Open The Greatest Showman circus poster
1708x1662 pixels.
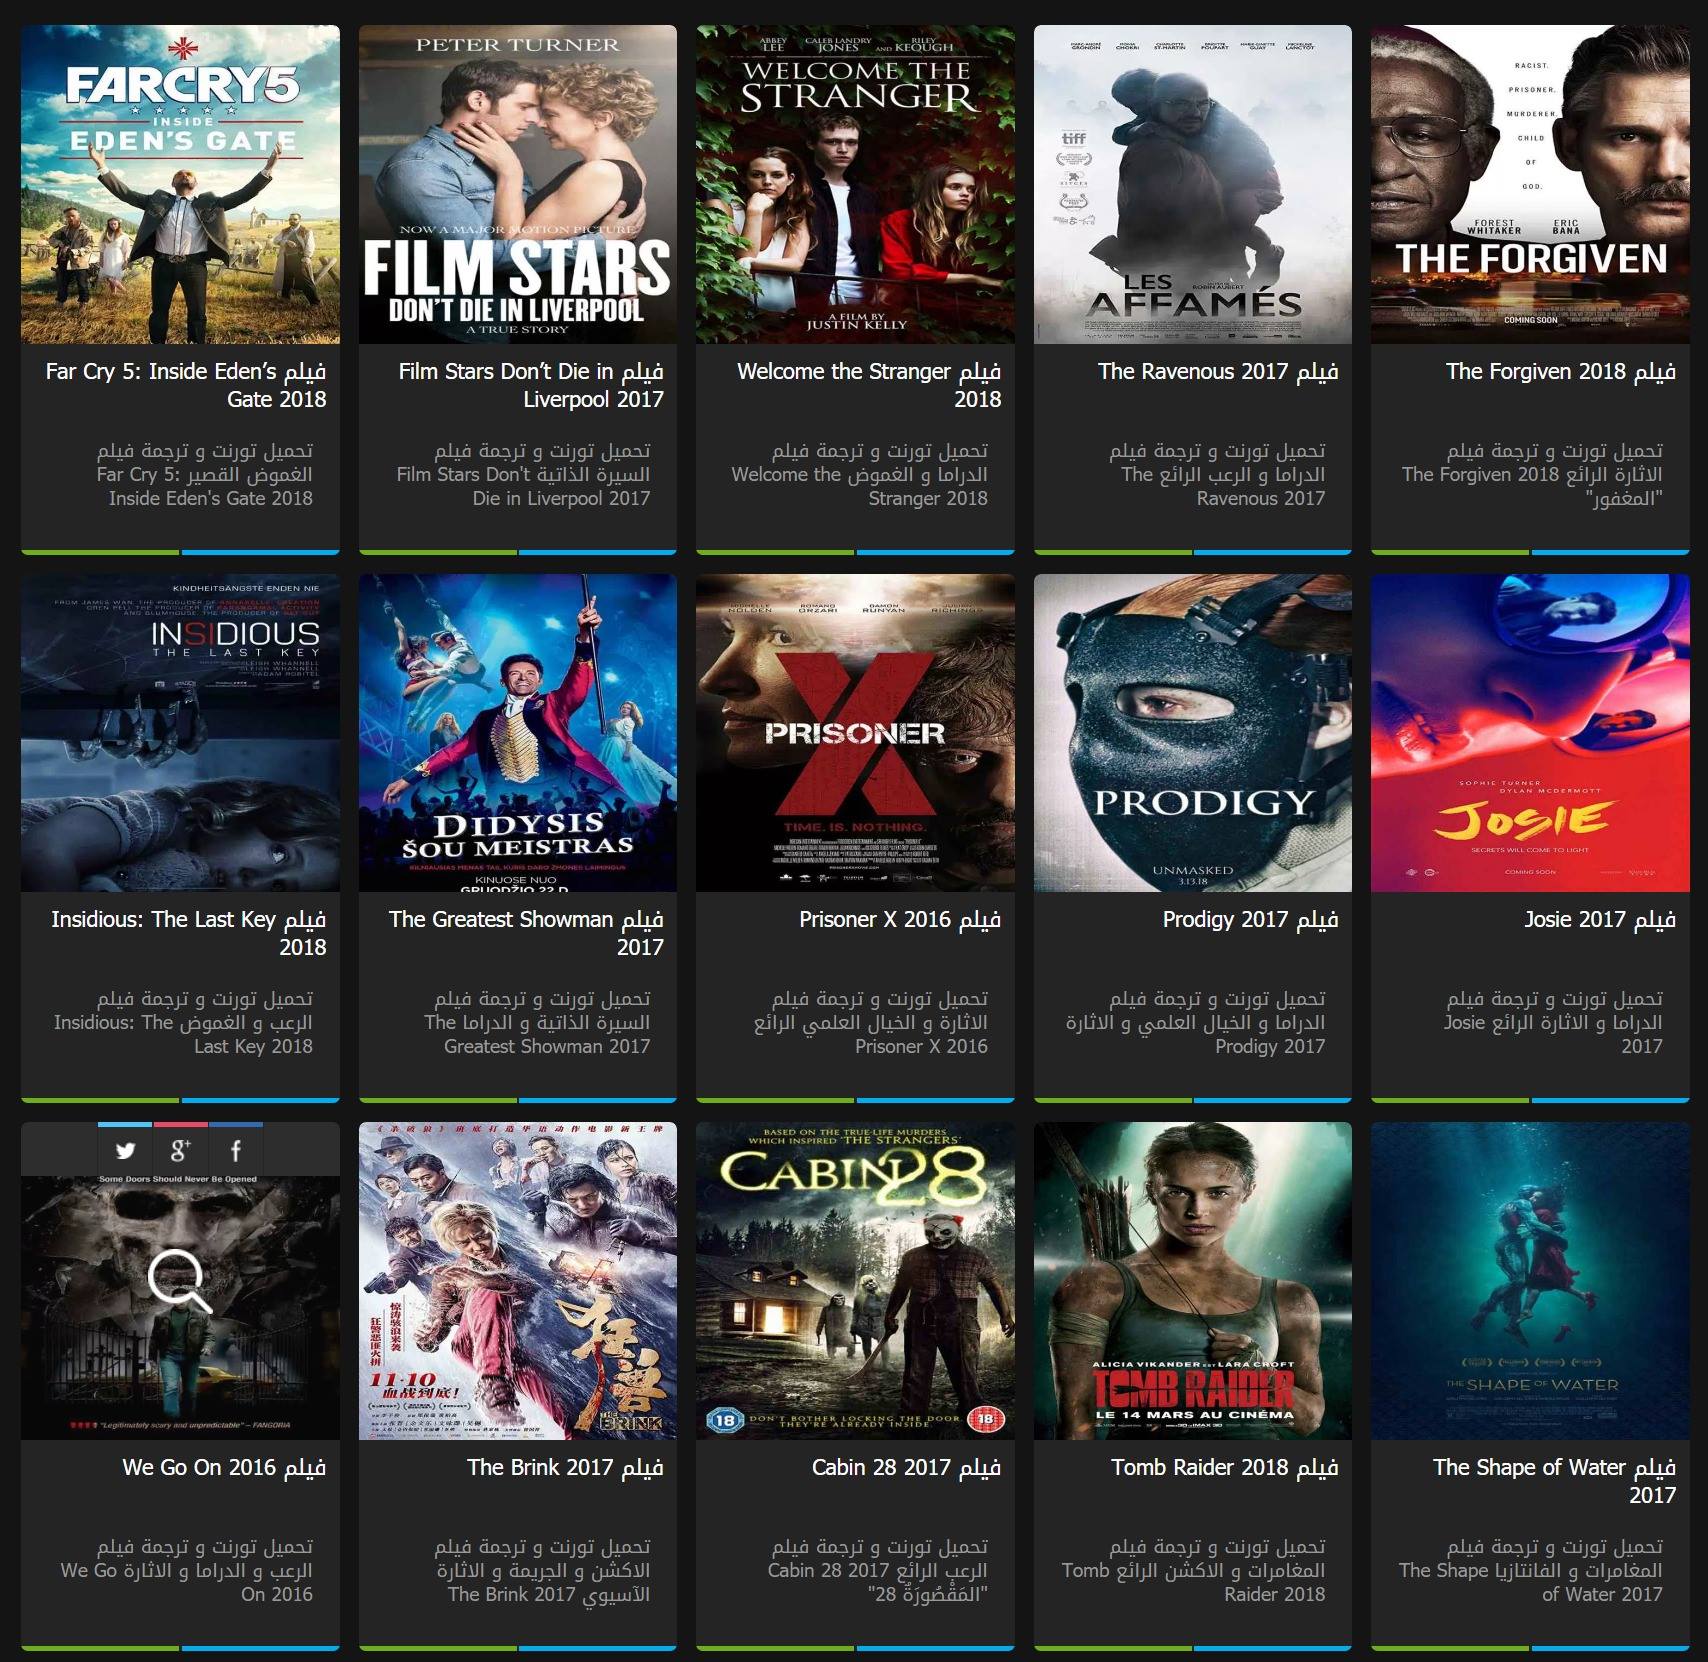[518, 733]
